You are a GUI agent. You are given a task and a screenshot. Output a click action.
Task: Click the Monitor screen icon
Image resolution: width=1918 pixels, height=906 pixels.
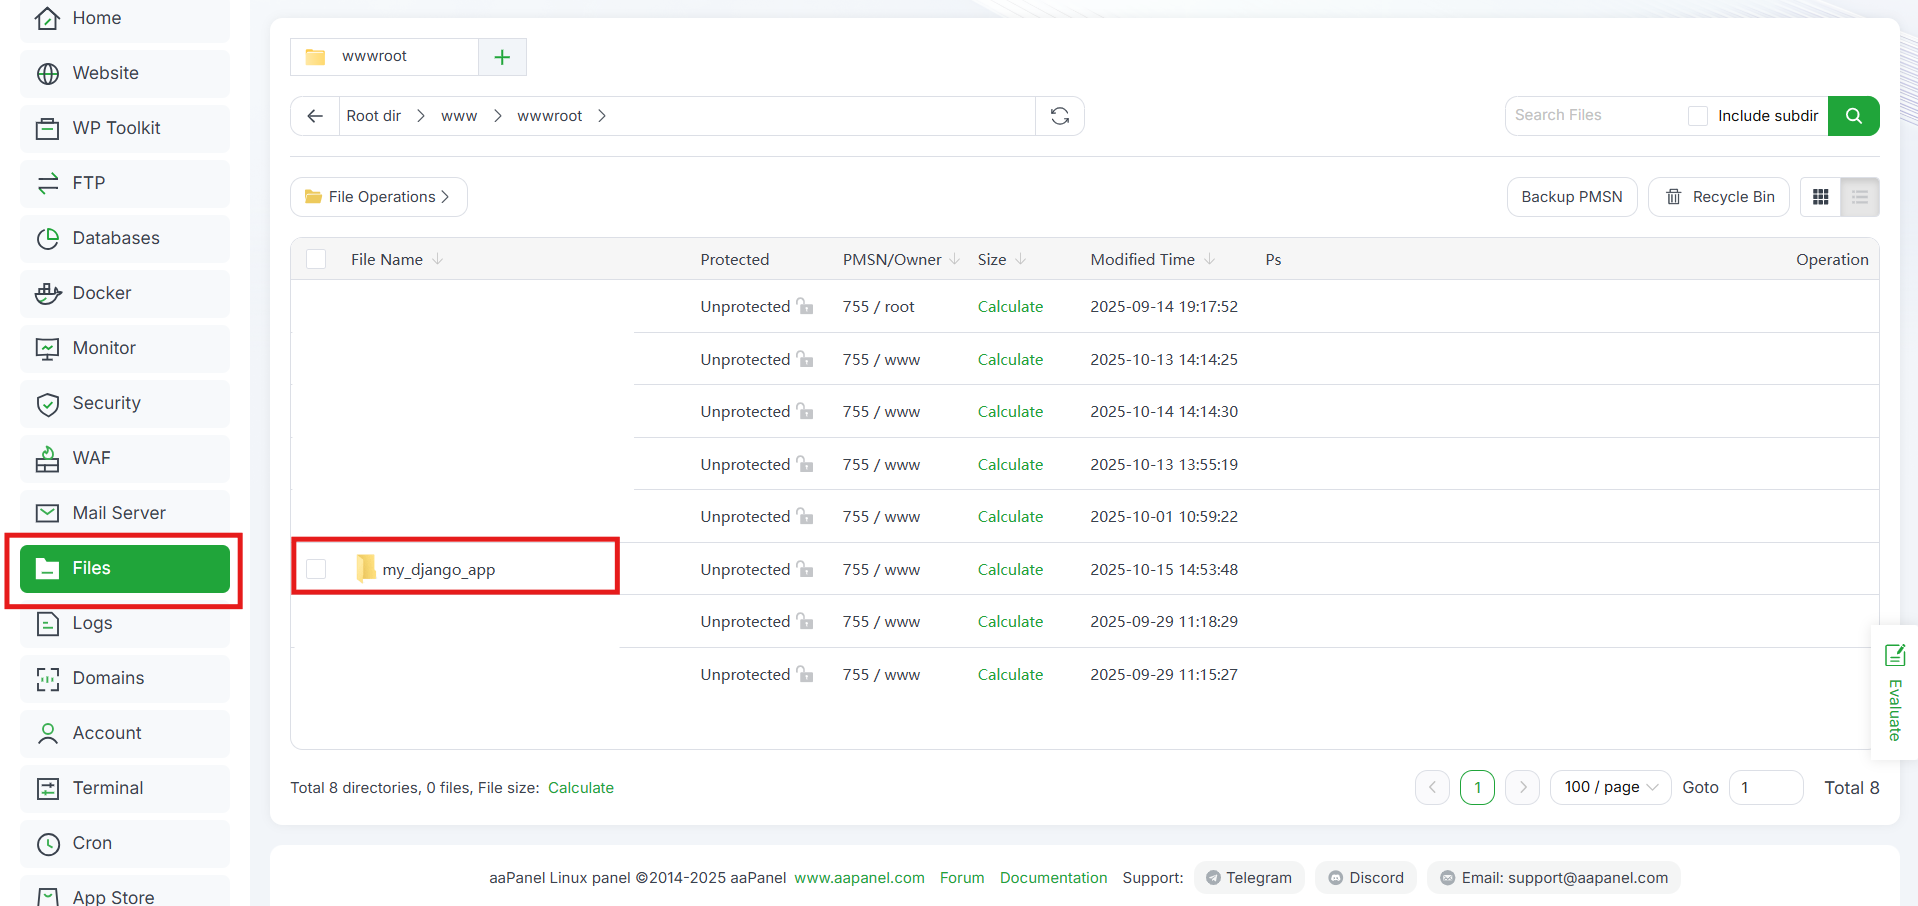(x=47, y=348)
